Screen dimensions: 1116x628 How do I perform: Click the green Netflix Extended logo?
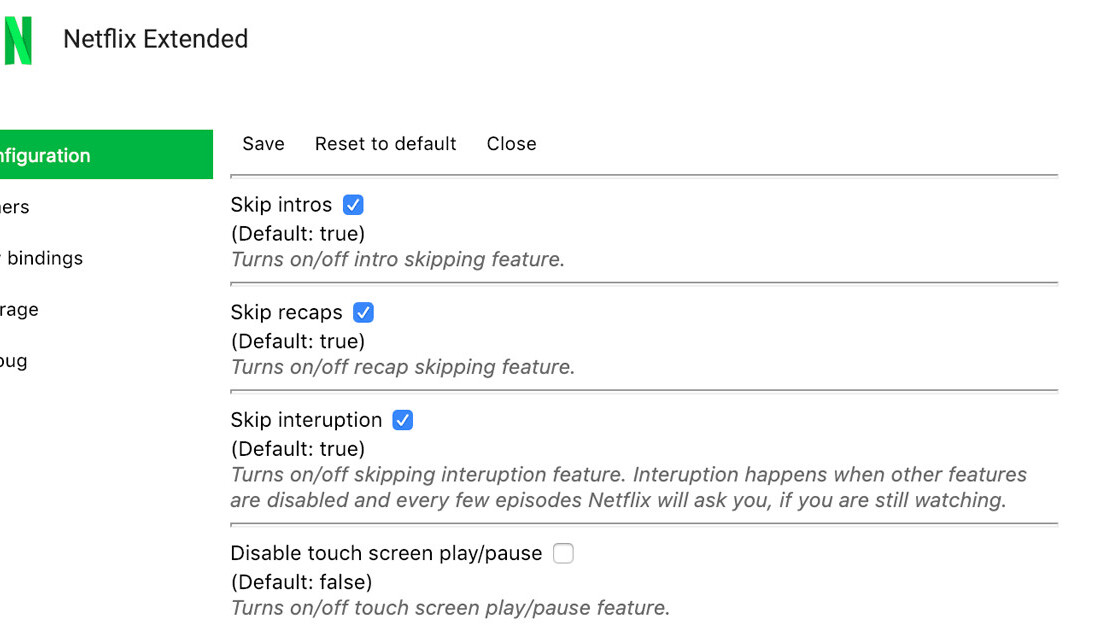(x=17, y=40)
